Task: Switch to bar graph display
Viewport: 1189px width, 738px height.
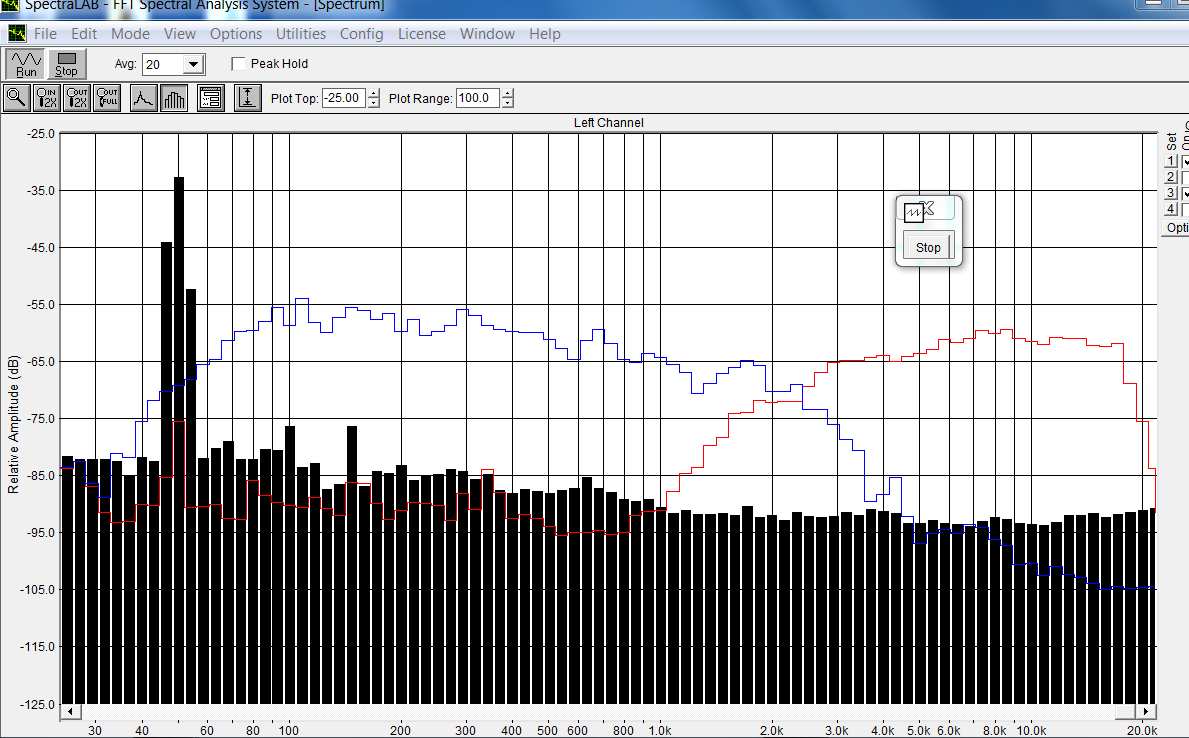Action: coord(174,98)
